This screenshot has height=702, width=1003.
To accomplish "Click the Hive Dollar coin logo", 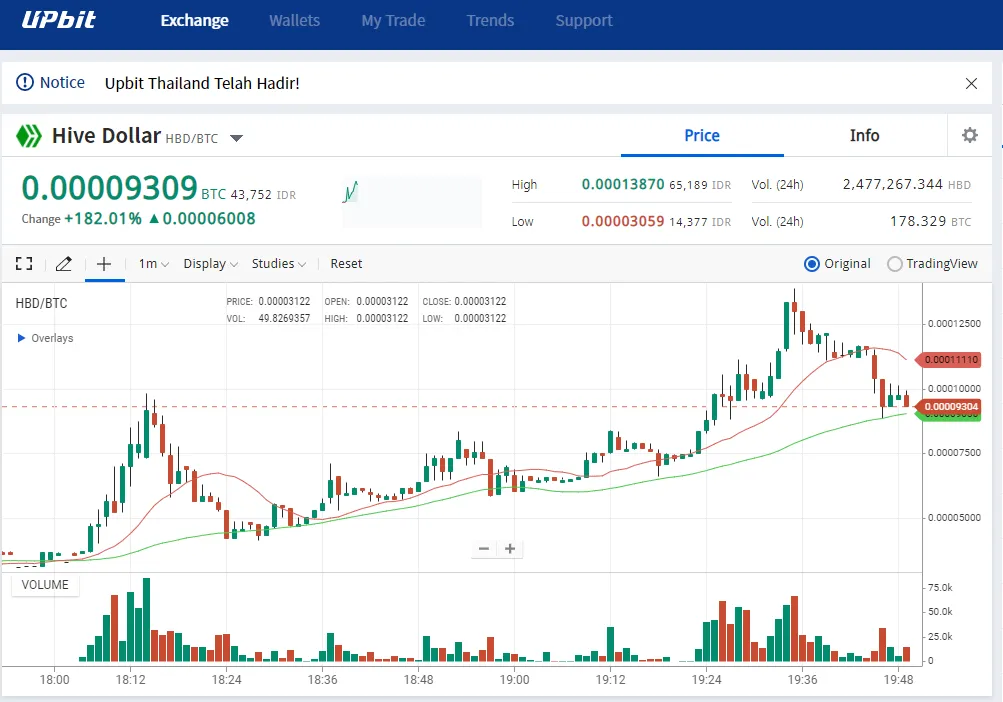I will click(x=29, y=136).
